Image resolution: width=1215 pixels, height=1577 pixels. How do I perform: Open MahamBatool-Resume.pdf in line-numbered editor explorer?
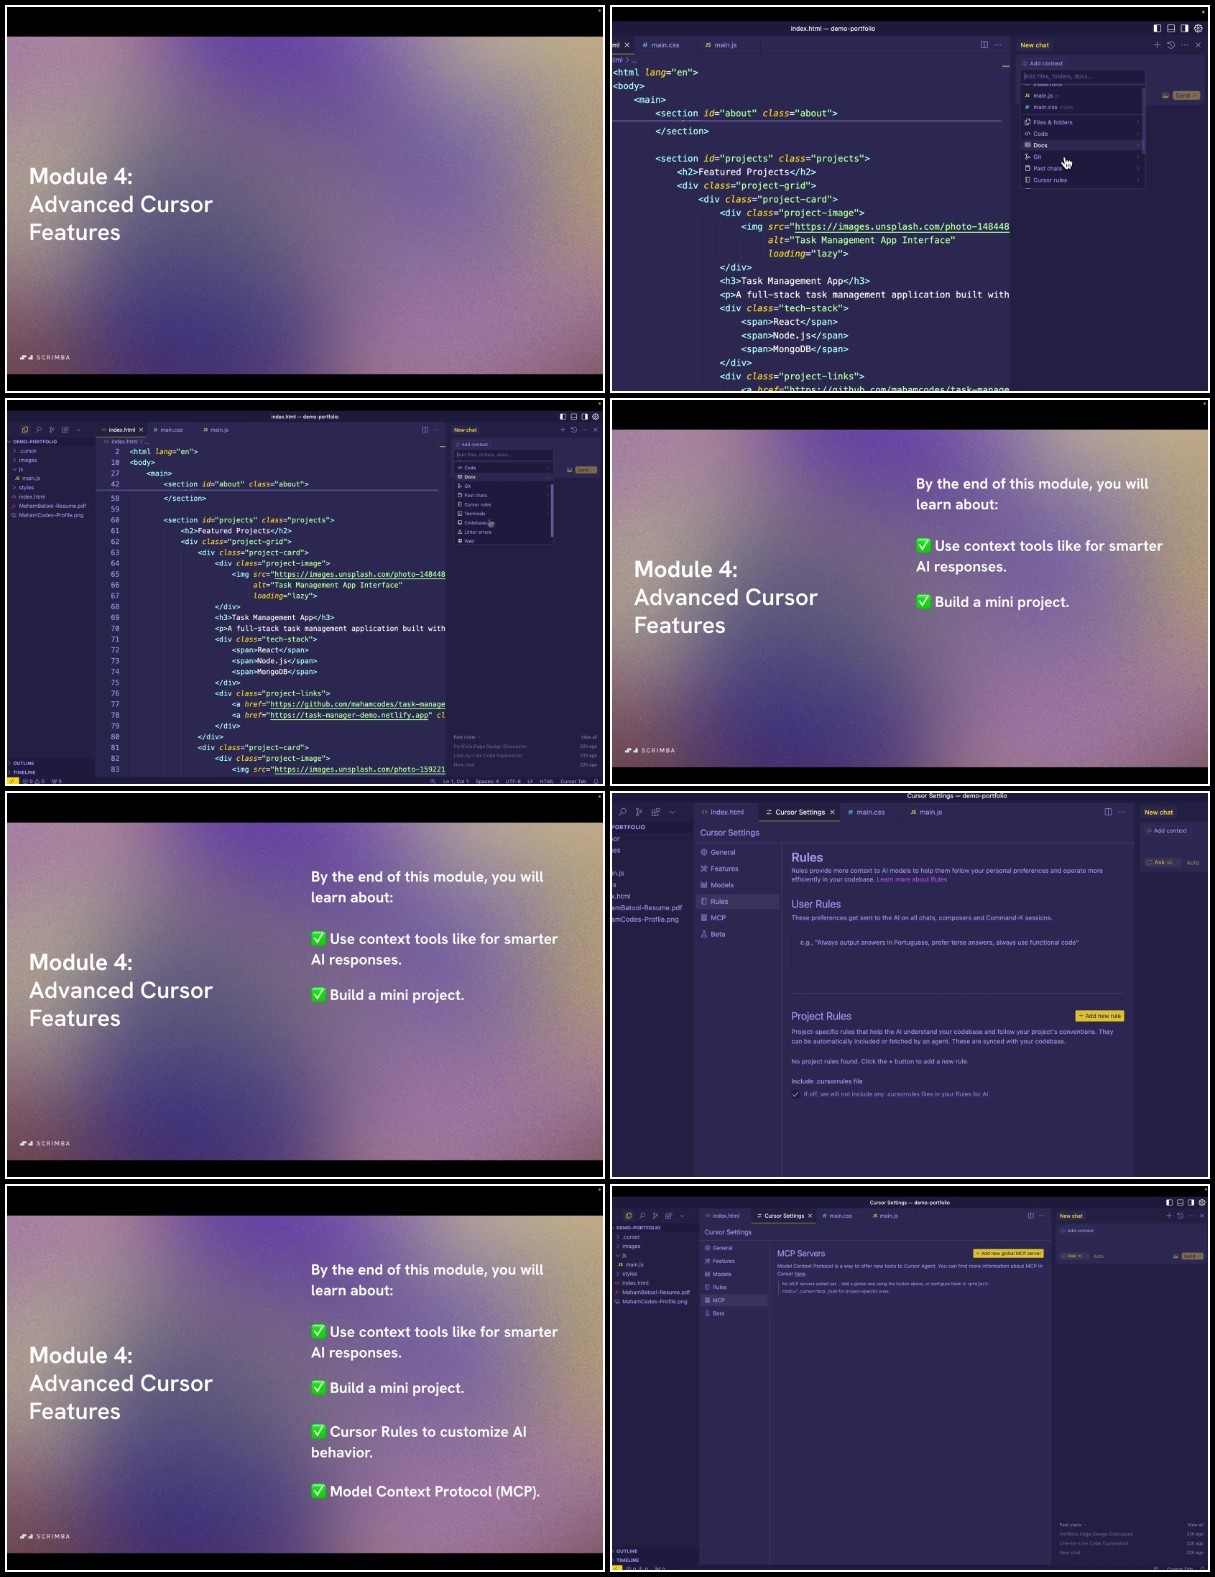[x=52, y=506]
